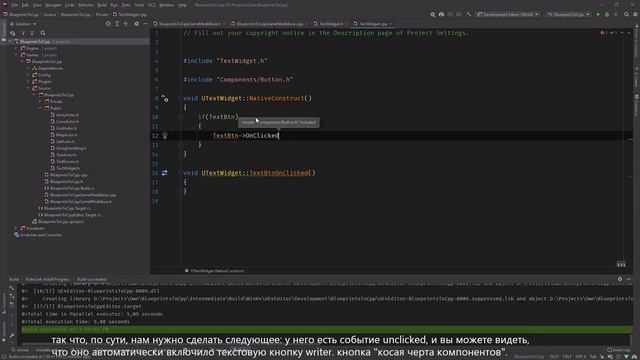The image size is (640, 360).
Task: Open the Navigate menu
Action: 53,5
